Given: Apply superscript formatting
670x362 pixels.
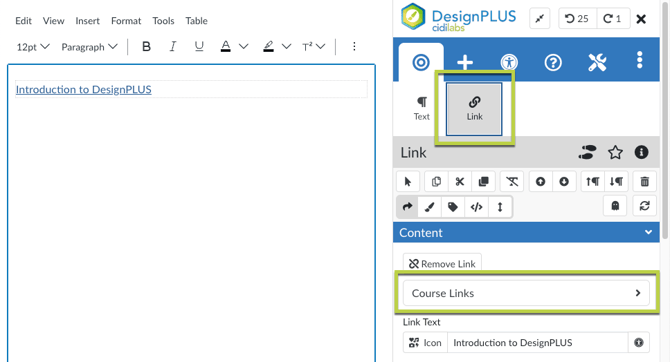Looking at the screenshot, I should coord(307,47).
